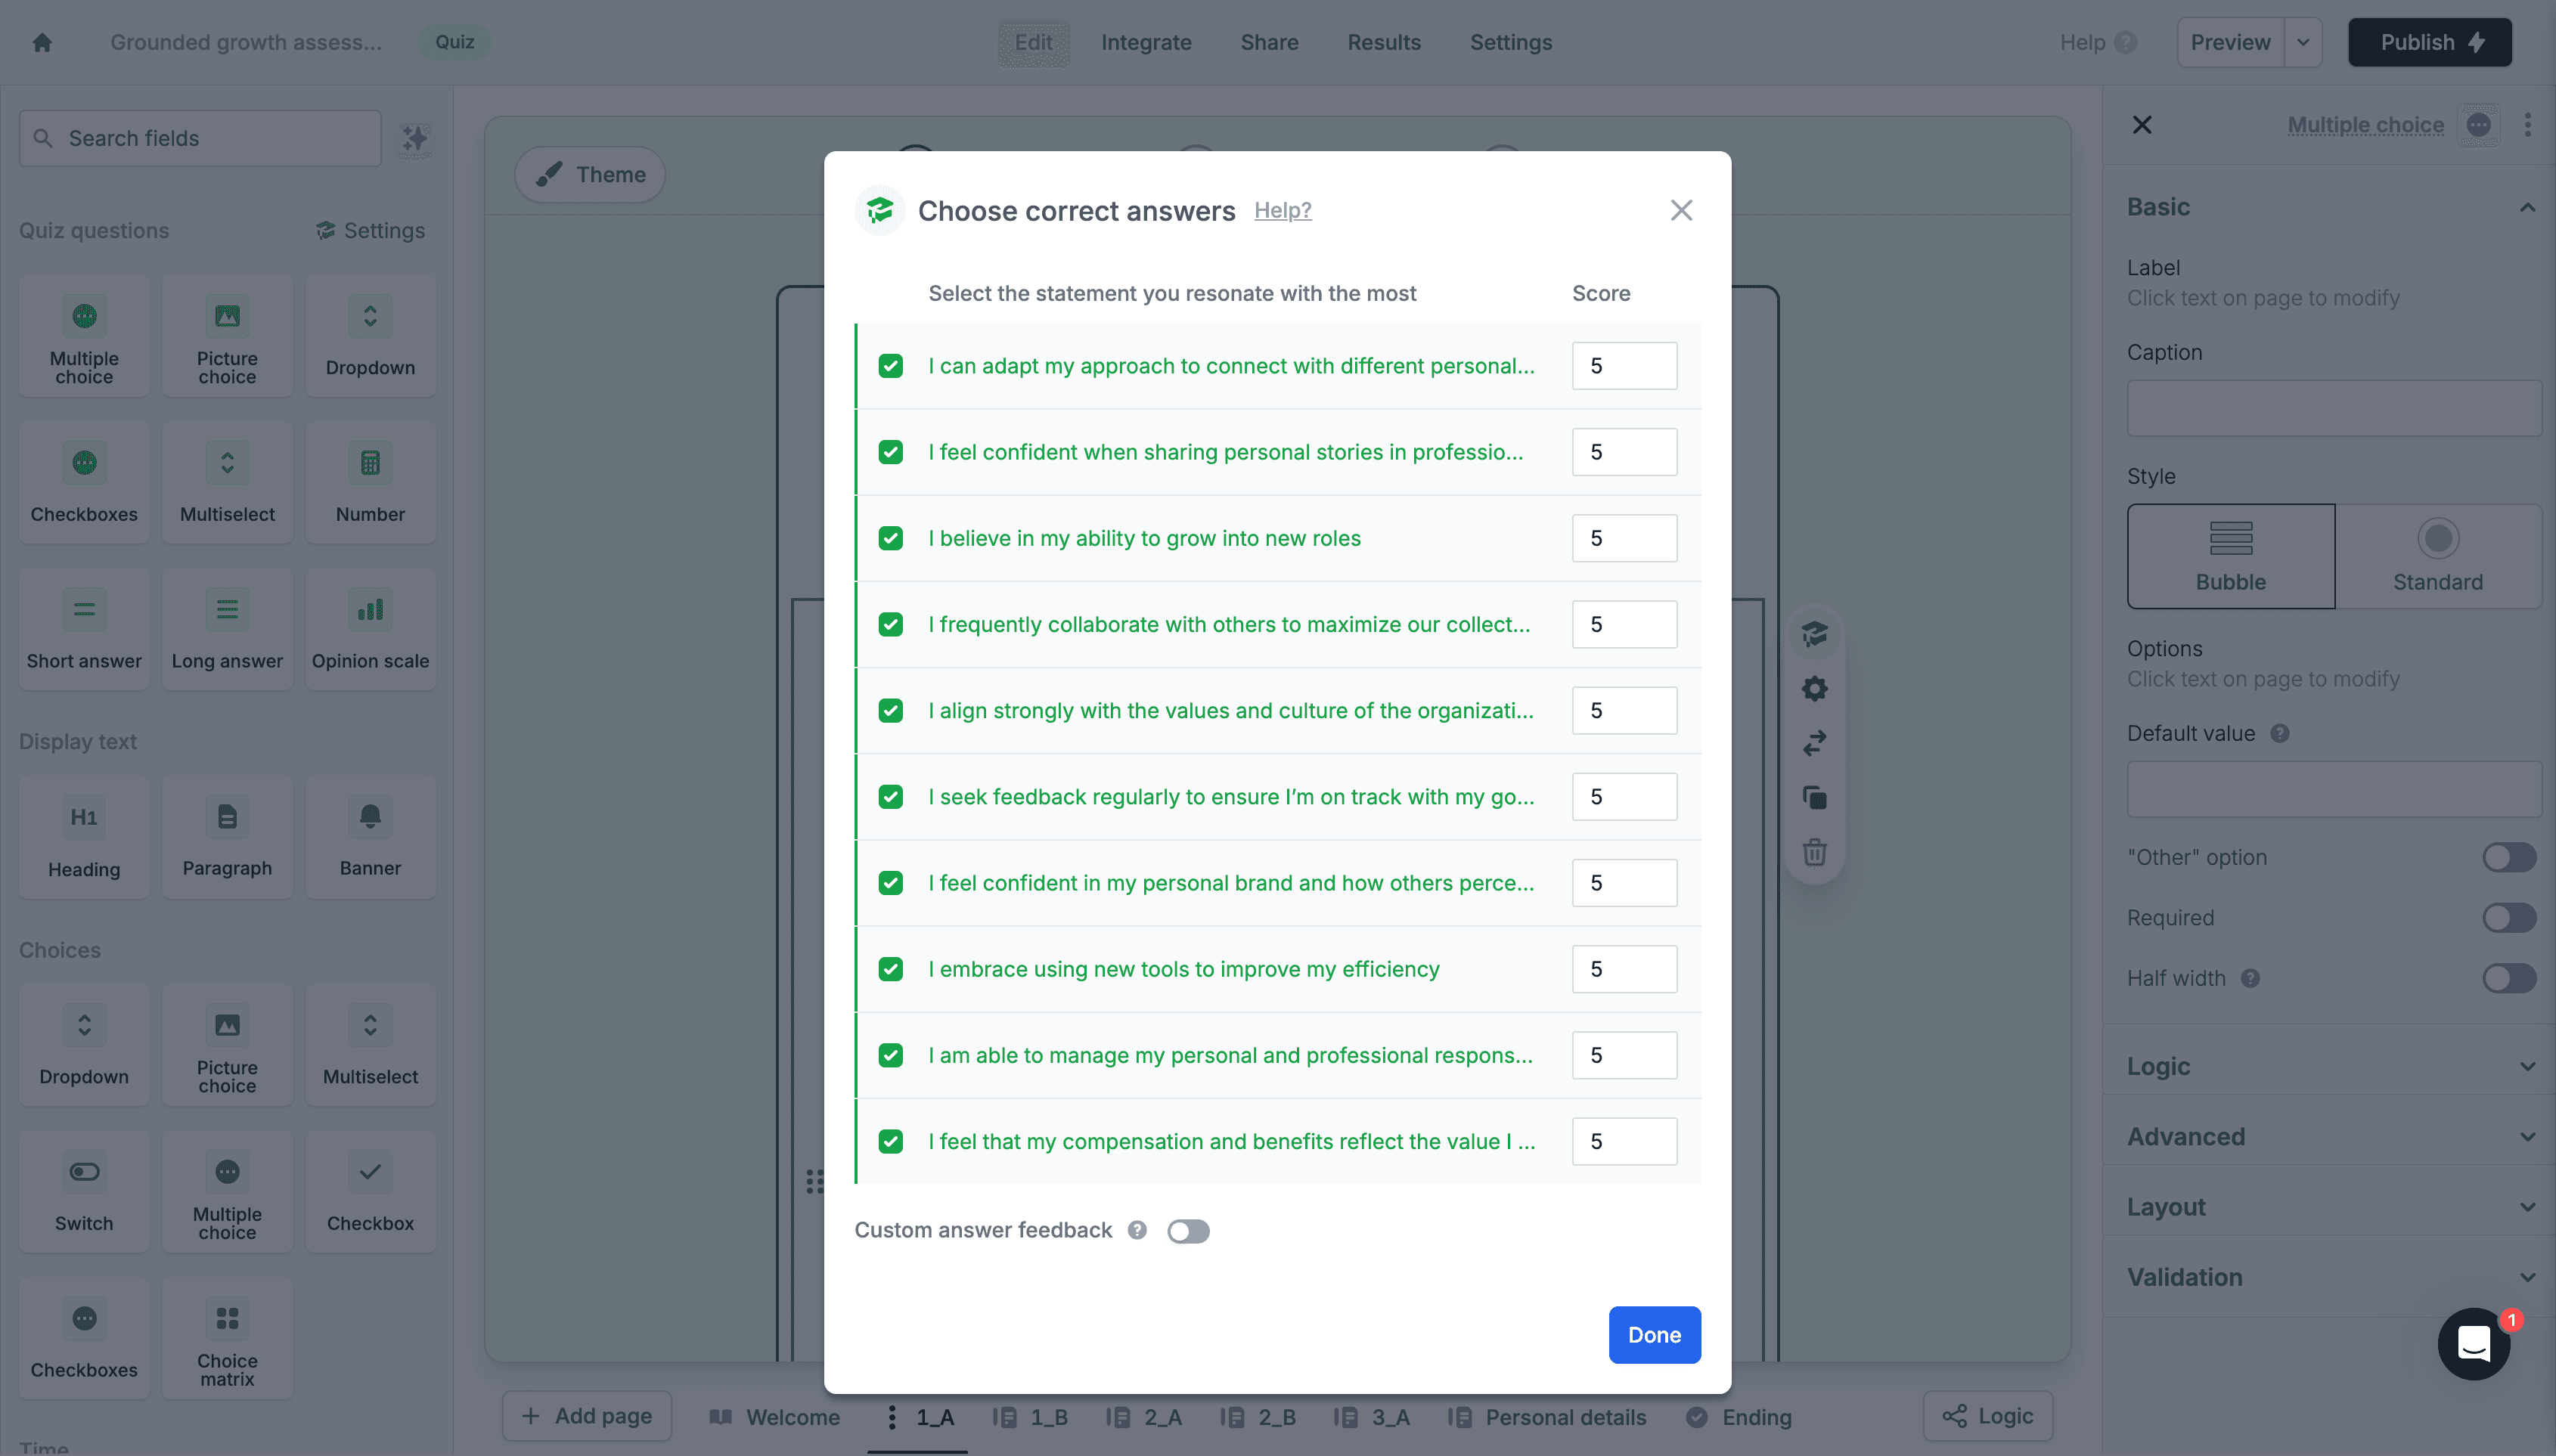Click the Add page button

click(587, 1416)
